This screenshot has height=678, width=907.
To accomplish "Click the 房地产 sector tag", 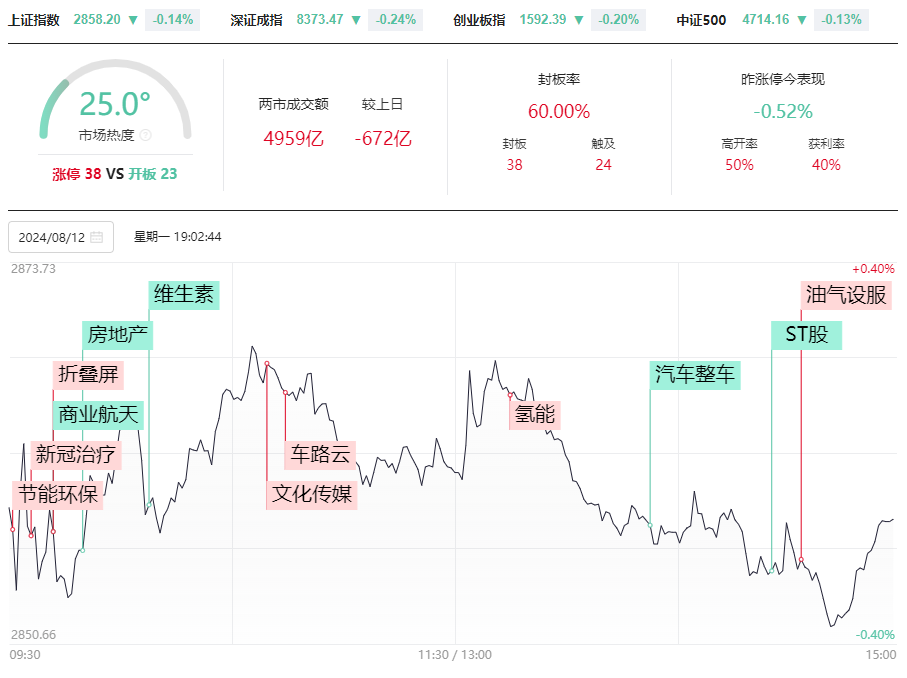I will (117, 335).
